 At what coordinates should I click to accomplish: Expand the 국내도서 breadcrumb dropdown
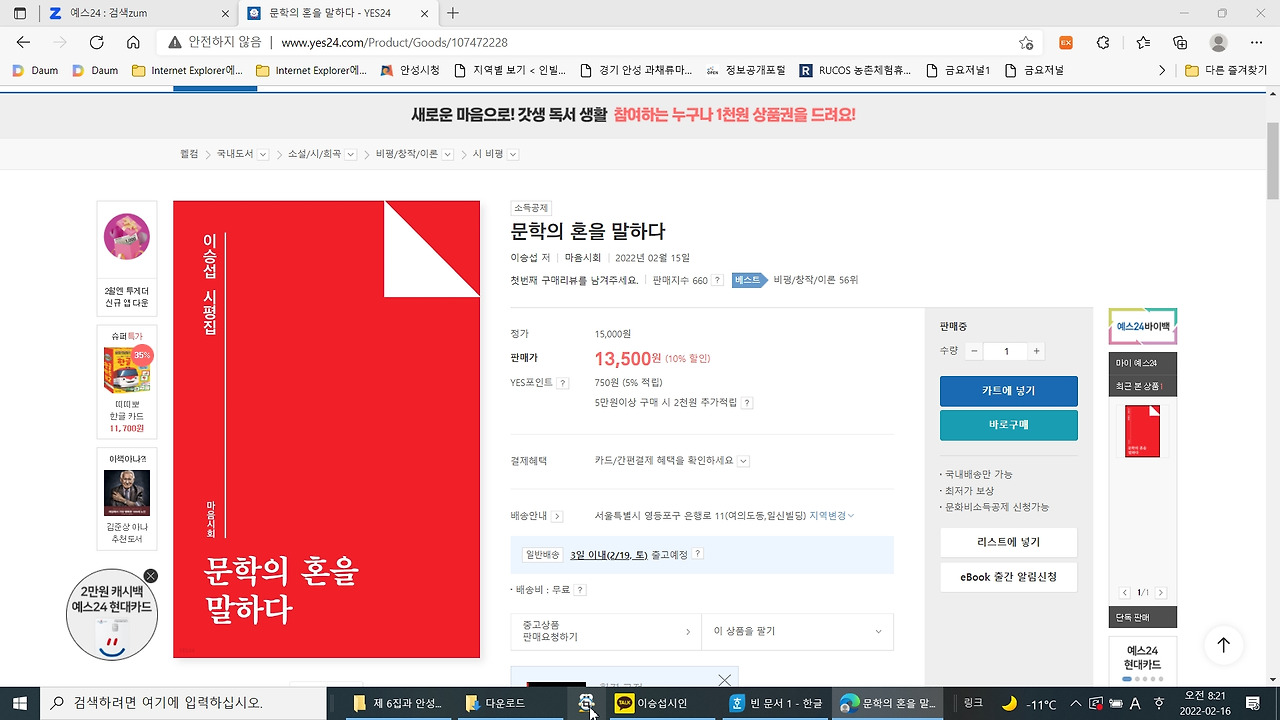coord(262,154)
